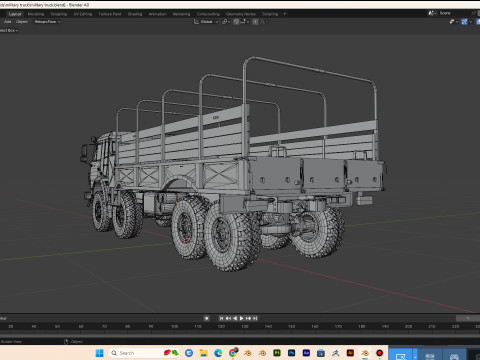Open Microsoft Edge from taskbar
The image size is (480, 360).
218,353
